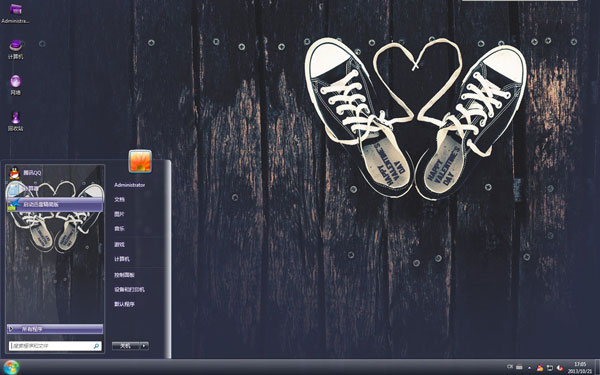Launch the highlighted 迅雷 program entry

pos(55,205)
